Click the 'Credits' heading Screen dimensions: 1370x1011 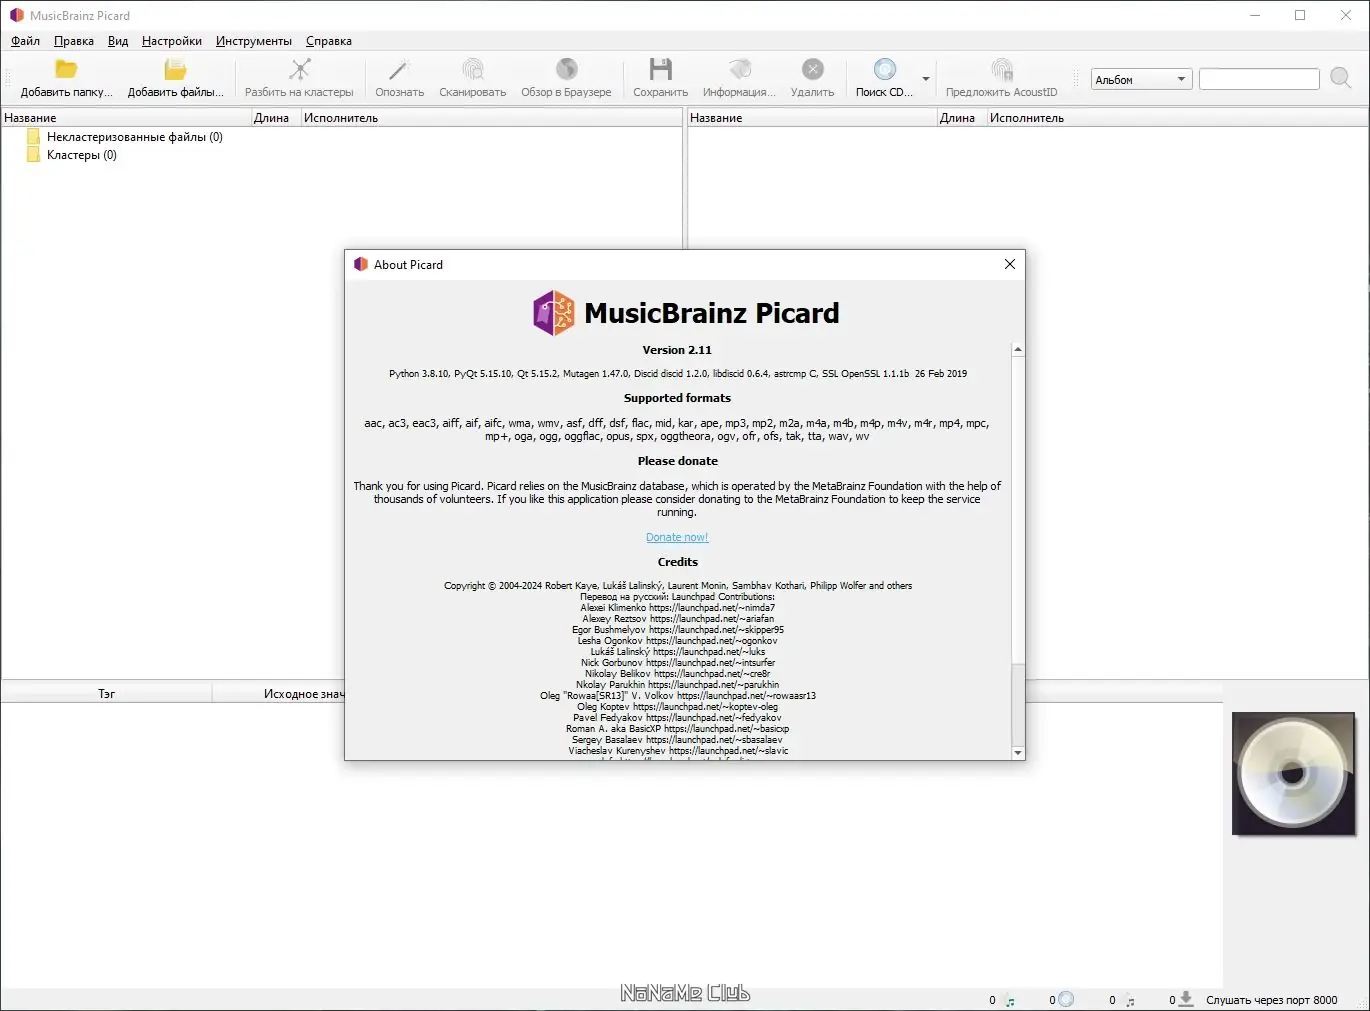677,562
